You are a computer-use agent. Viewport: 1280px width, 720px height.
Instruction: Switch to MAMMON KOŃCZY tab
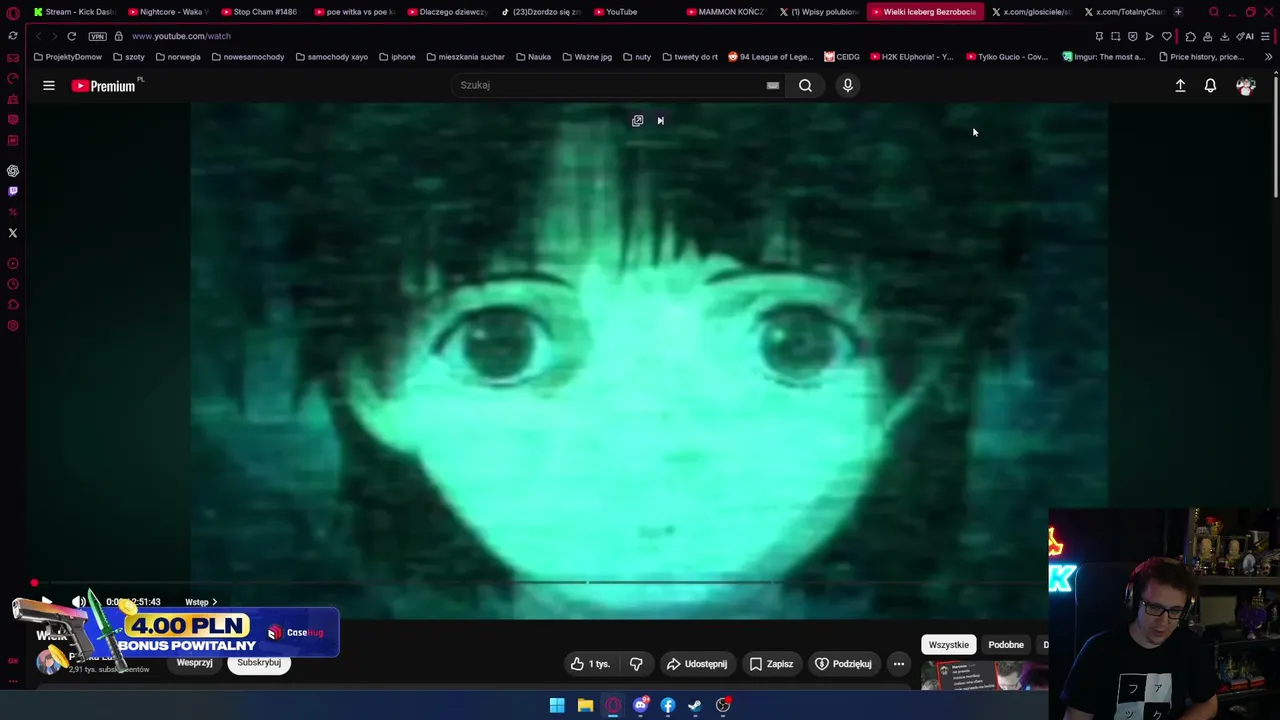click(726, 12)
